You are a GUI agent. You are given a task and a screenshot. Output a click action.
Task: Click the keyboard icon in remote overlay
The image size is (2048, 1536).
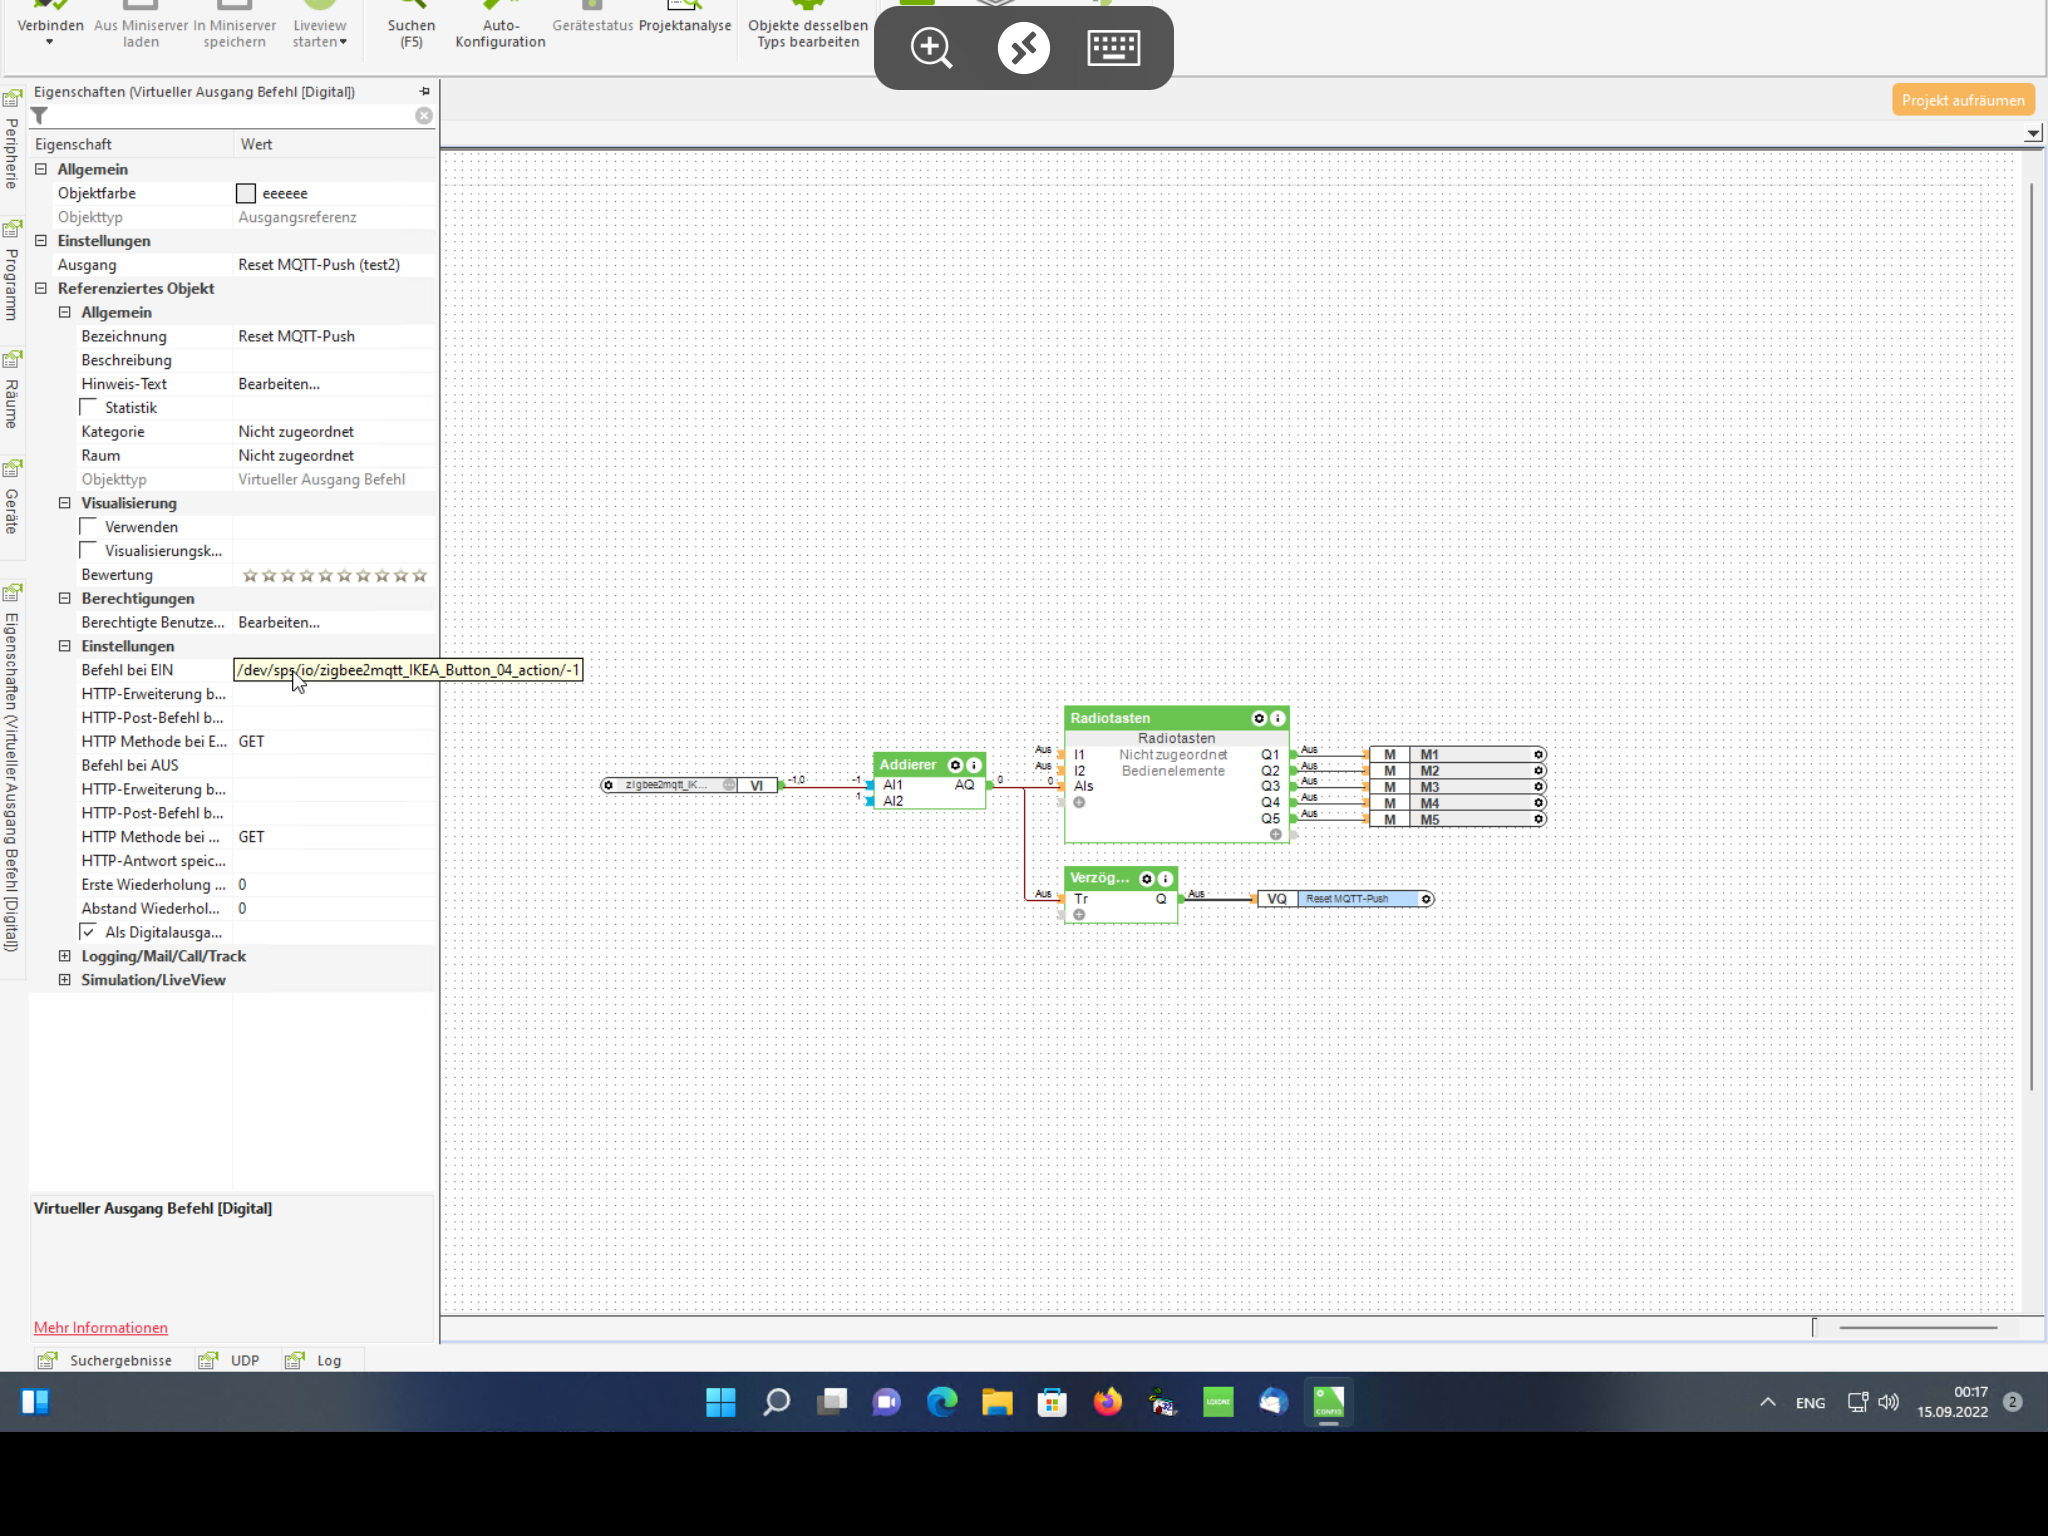(1113, 47)
